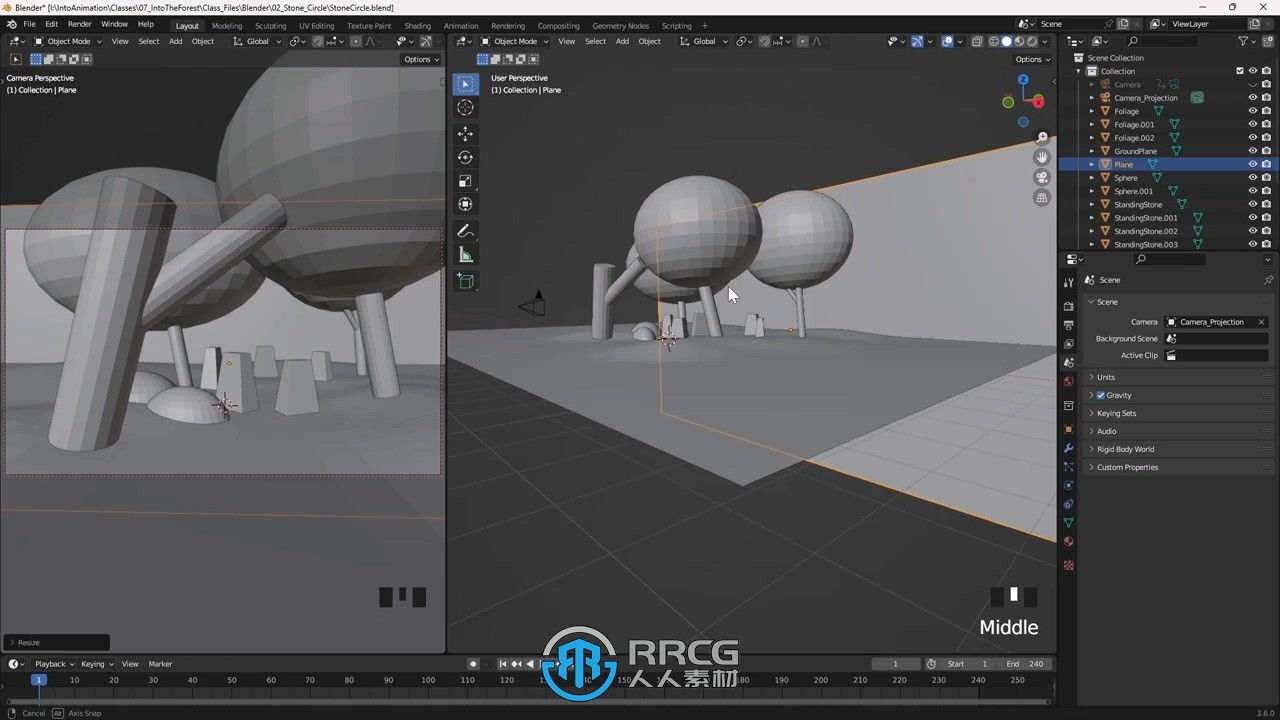This screenshot has height=720, width=1280.
Task: Toggle camera view with camera gizmo icon
Action: 1042,178
